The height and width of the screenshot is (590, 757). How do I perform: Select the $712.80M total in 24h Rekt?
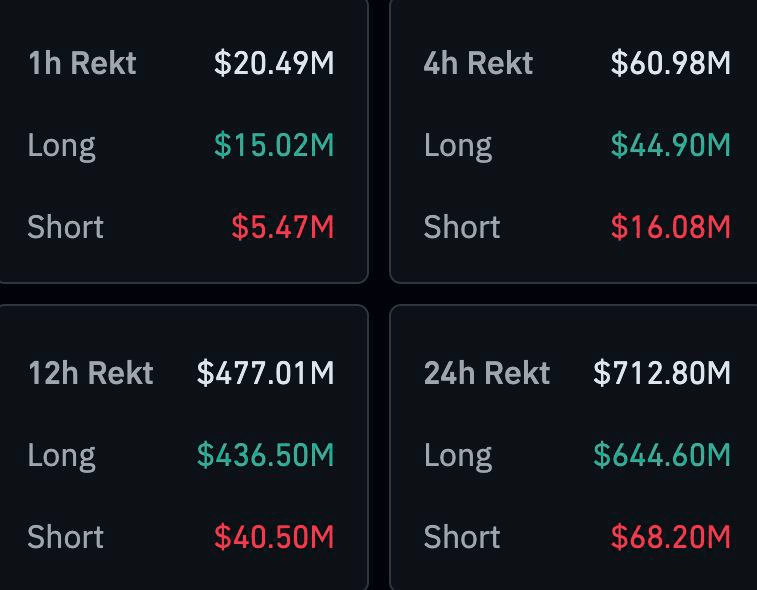tap(662, 374)
